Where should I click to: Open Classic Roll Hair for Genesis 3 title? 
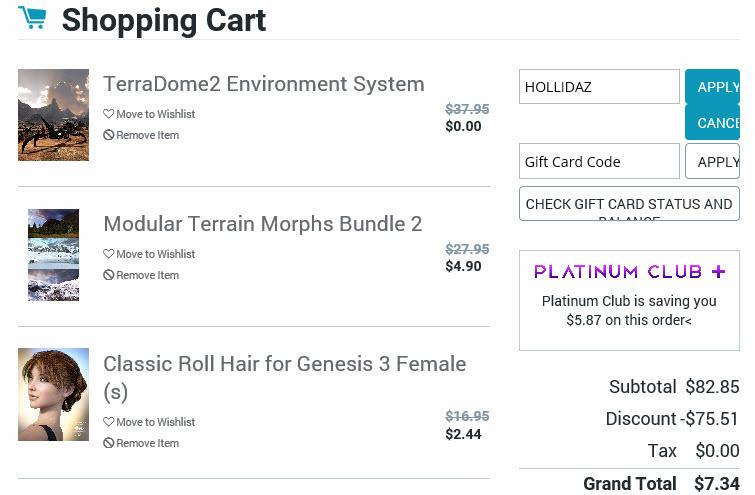point(284,364)
